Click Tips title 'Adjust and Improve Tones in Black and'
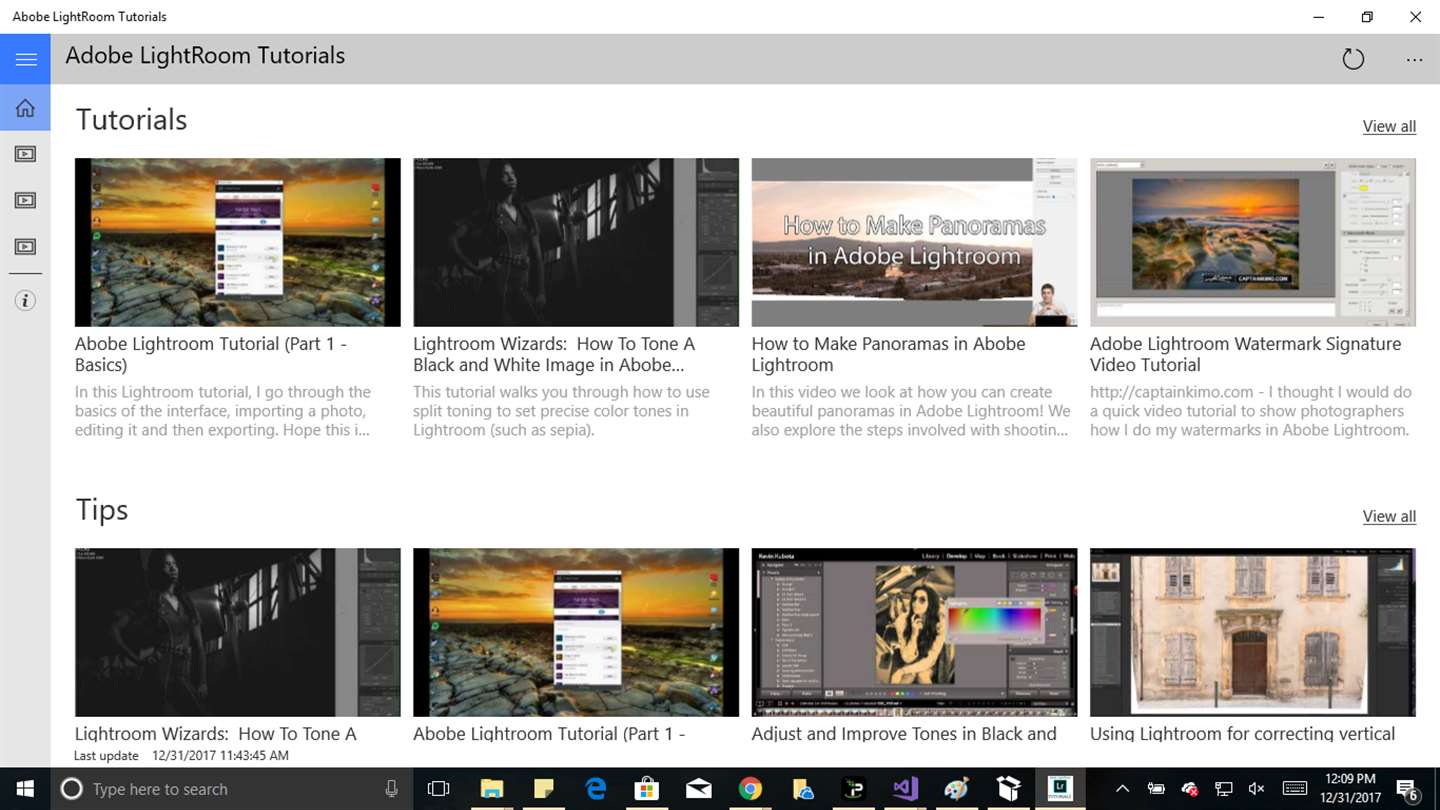 904,733
